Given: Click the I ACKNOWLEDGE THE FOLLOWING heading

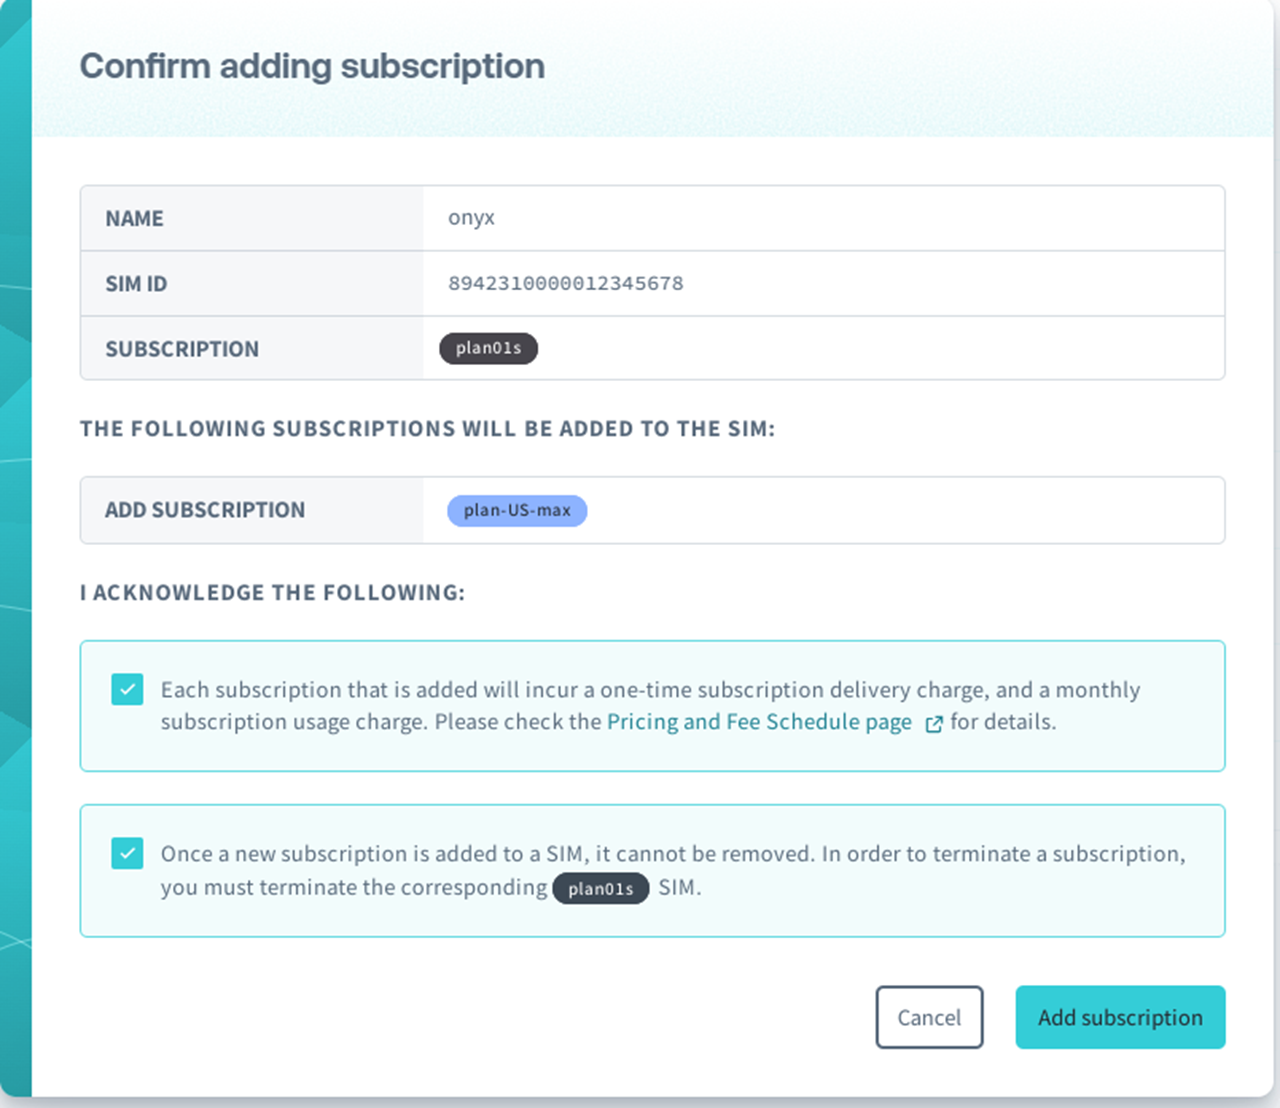Looking at the screenshot, I should point(272,593).
